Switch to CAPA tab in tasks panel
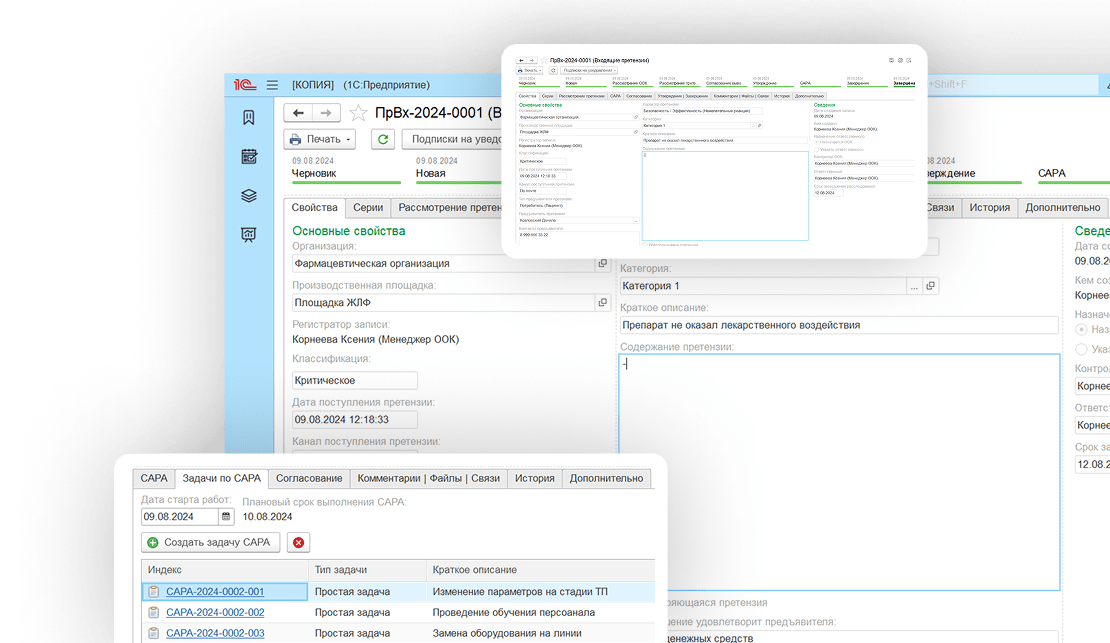 (x=154, y=479)
